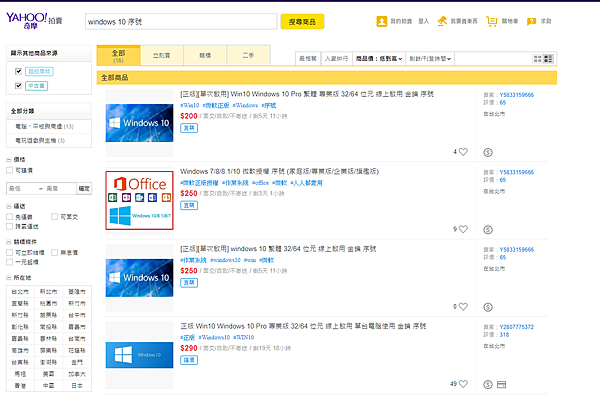Click the dollar icon on the $290 listing

(488, 384)
